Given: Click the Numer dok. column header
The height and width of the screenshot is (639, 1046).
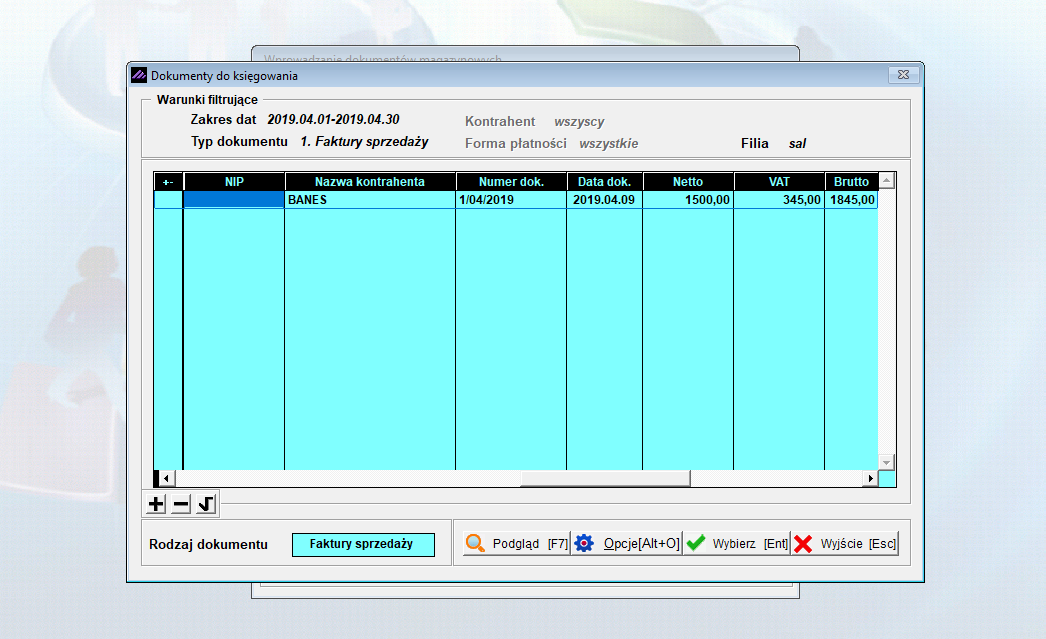Looking at the screenshot, I should pos(511,181).
